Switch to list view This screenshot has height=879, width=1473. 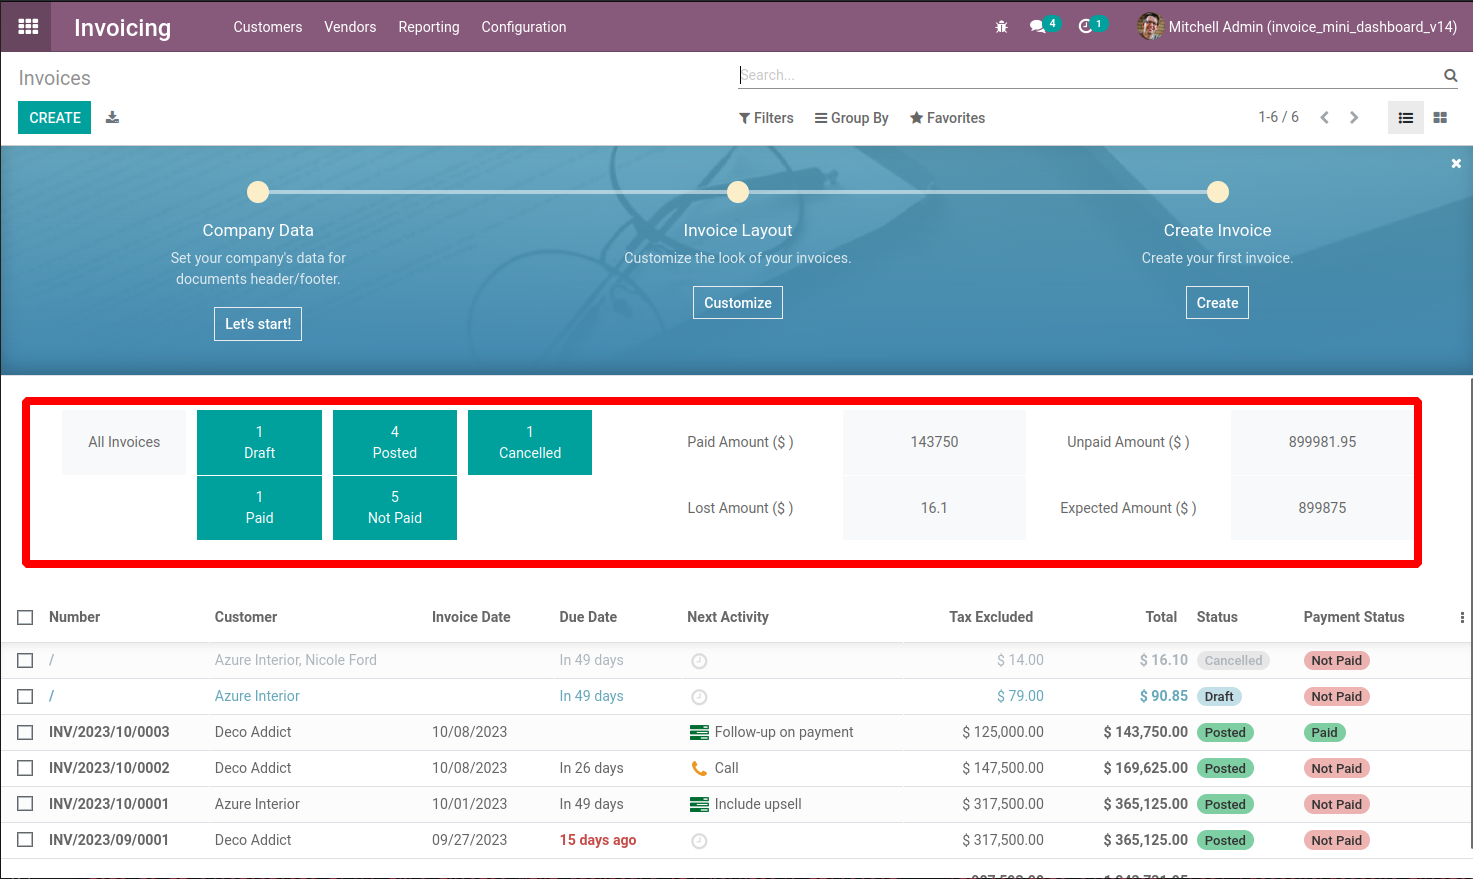click(1405, 118)
